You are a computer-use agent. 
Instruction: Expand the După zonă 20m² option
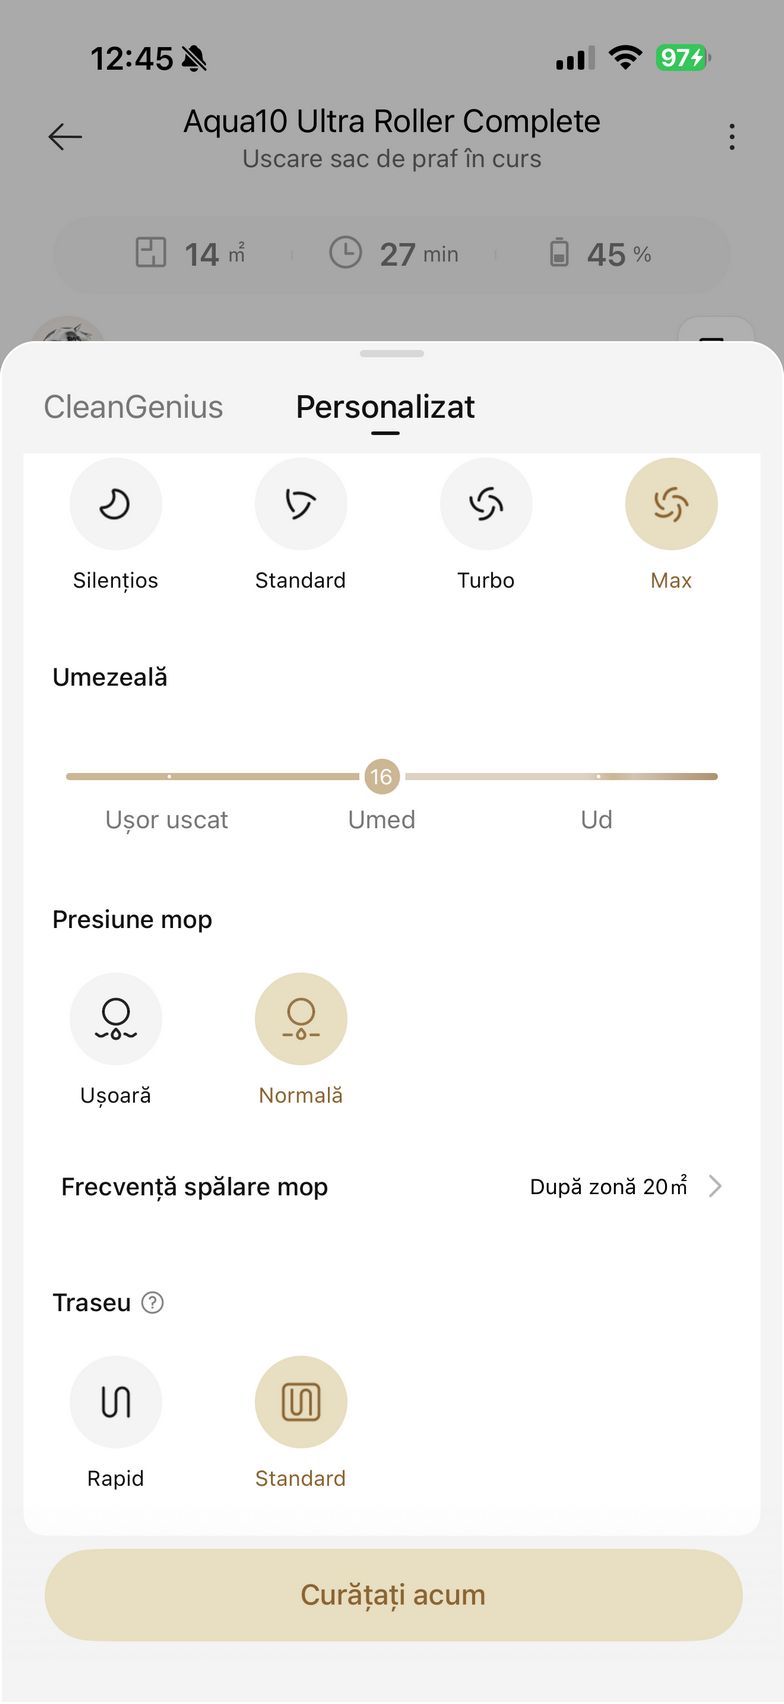608,1187
